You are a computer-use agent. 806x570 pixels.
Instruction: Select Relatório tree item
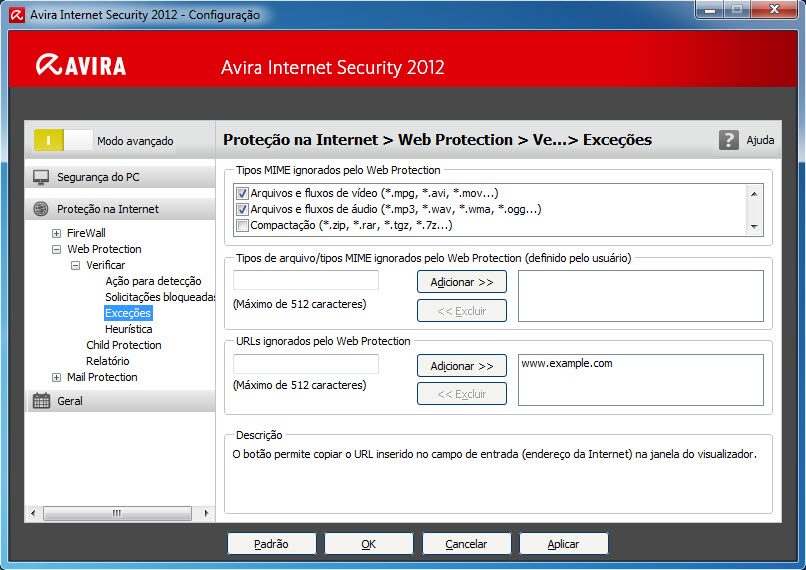[108, 361]
